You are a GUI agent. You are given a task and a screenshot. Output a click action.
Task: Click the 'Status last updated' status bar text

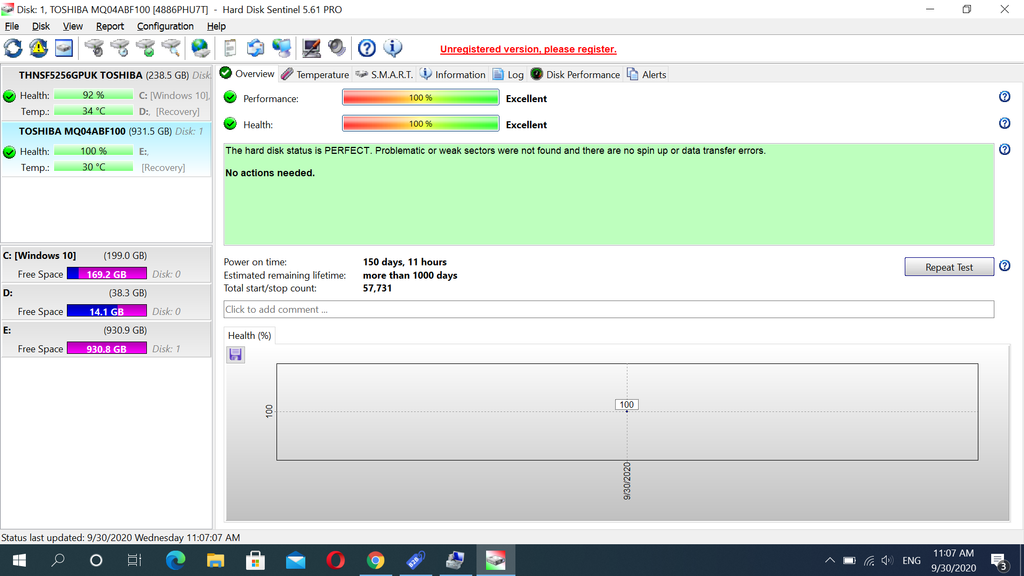pyautogui.click(x=121, y=537)
